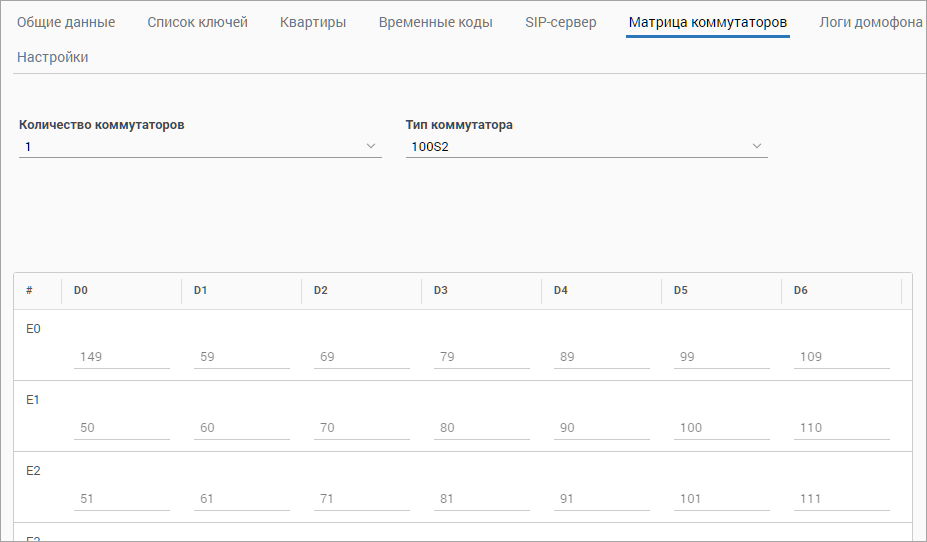927x542 pixels.
Task: Go to the Квартиры tab
Action: [313, 22]
